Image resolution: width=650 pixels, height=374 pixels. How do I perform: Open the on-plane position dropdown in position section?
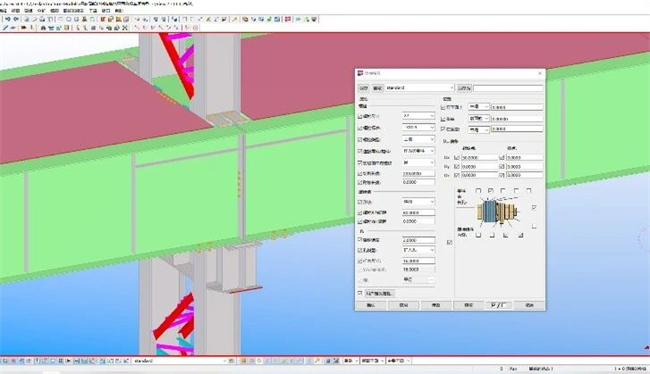pyautogui.click(x=479, y=107)
